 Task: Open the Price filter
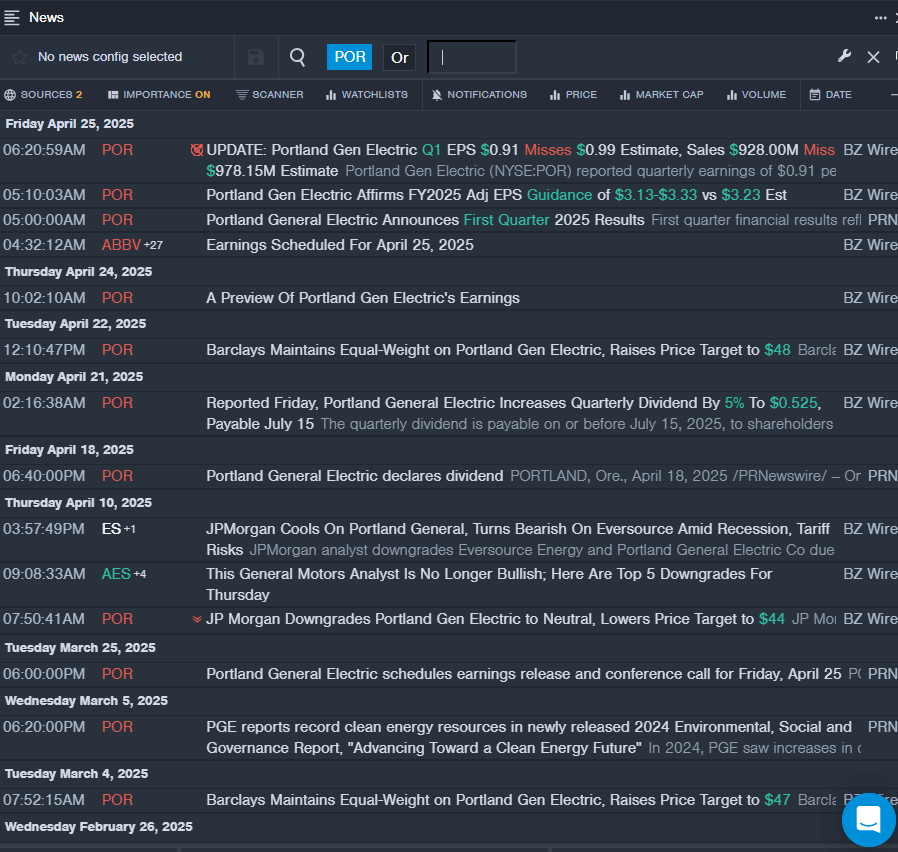click(x=573, y=94)
